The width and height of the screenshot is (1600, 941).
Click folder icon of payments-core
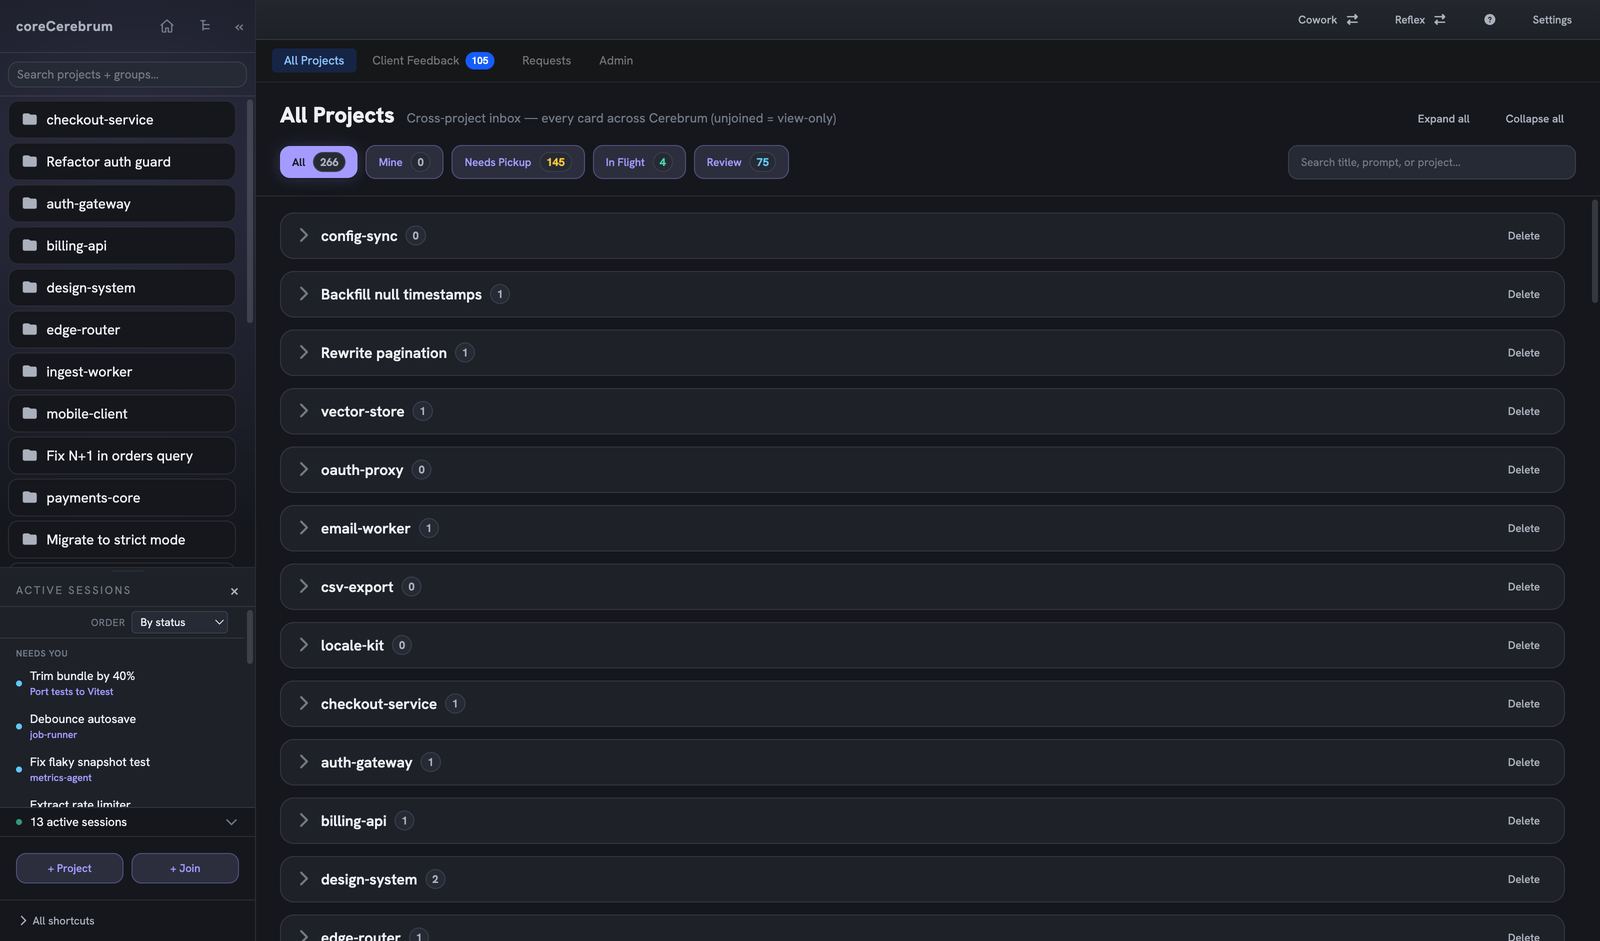click(x=30, y=497)
